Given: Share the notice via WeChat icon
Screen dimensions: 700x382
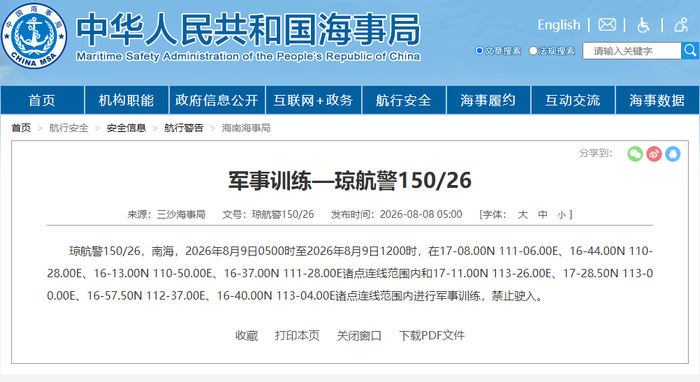Looking at the screenshot, I should [x=635, y=154].
